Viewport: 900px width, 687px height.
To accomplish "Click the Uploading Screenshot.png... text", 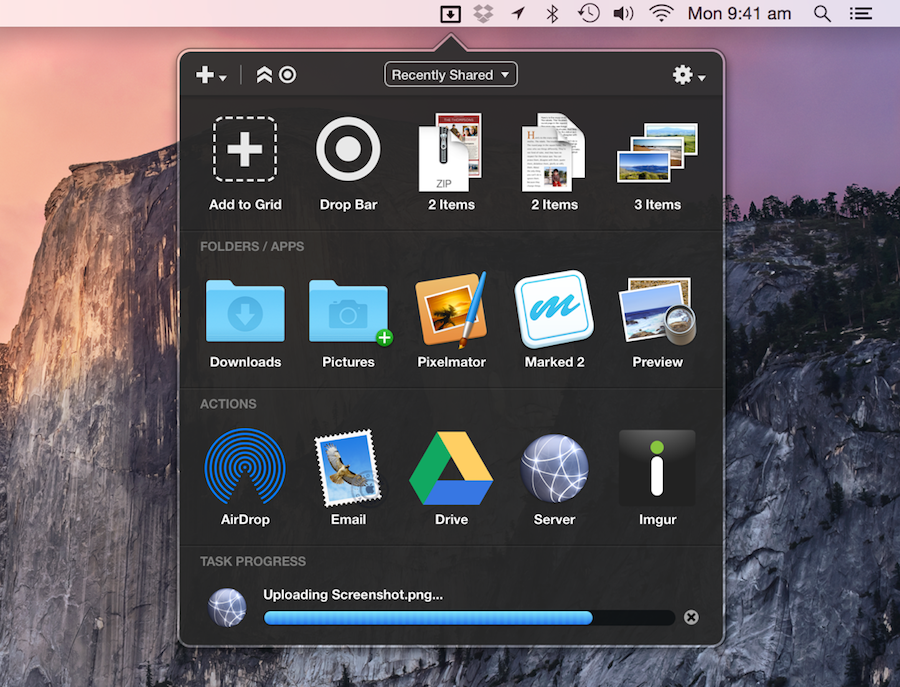I will (353, 595).
